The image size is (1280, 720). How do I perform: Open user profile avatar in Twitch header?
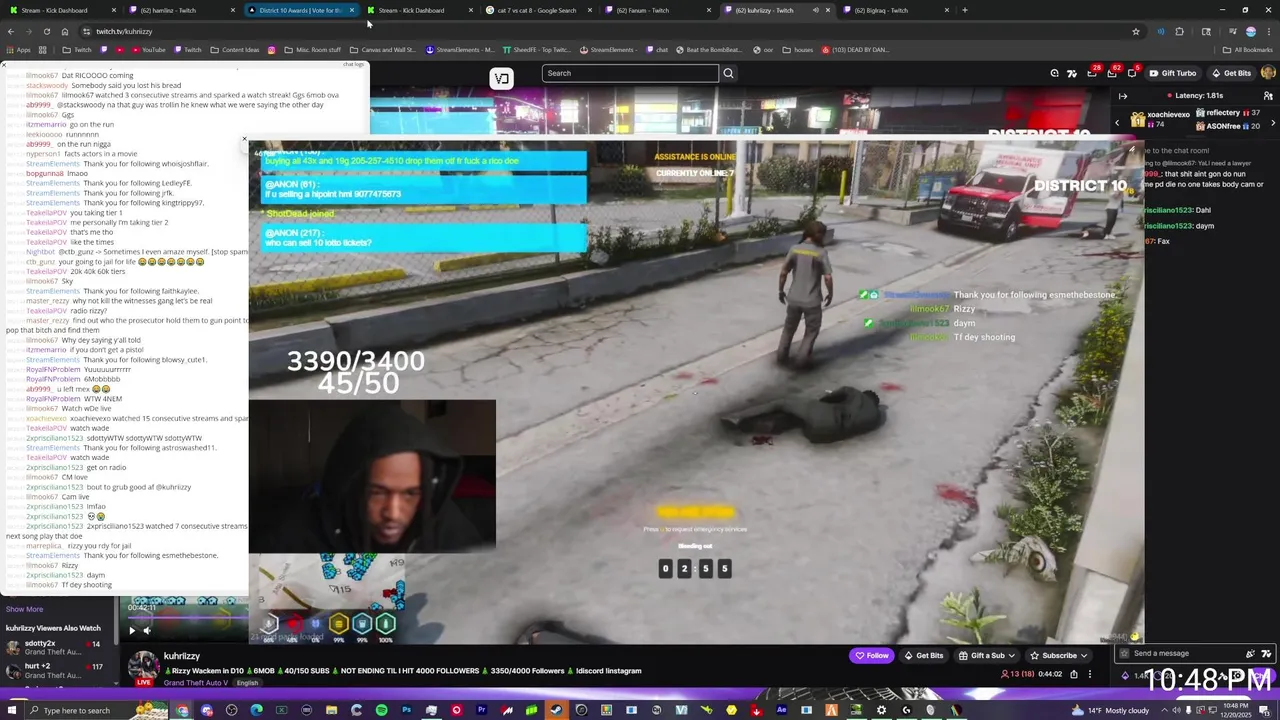pyautogui.click(x=1268, y=73)
